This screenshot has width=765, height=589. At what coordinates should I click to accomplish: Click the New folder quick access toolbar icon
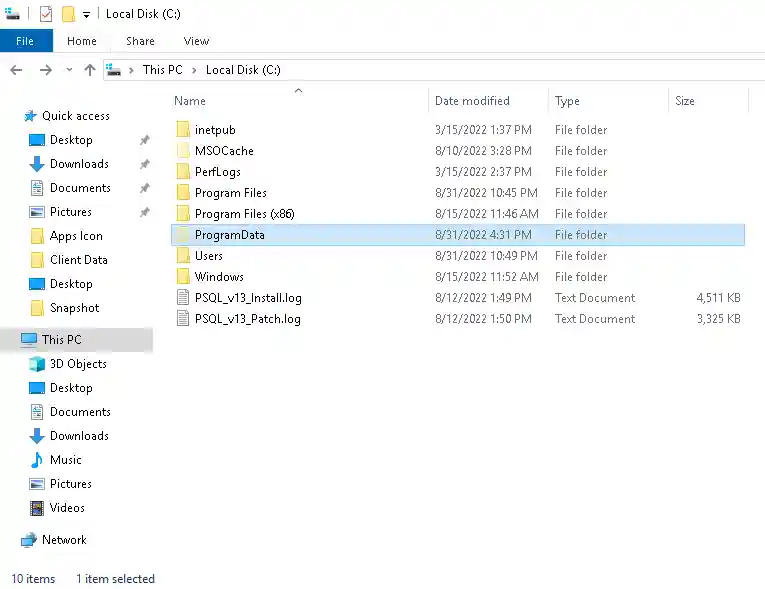pos(68,14)
